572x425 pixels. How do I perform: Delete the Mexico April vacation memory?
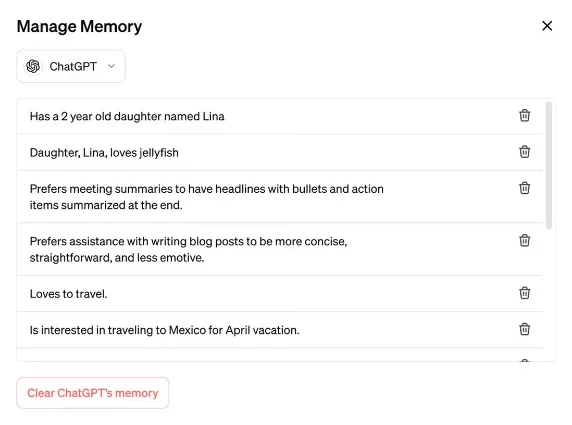(524, 329)
